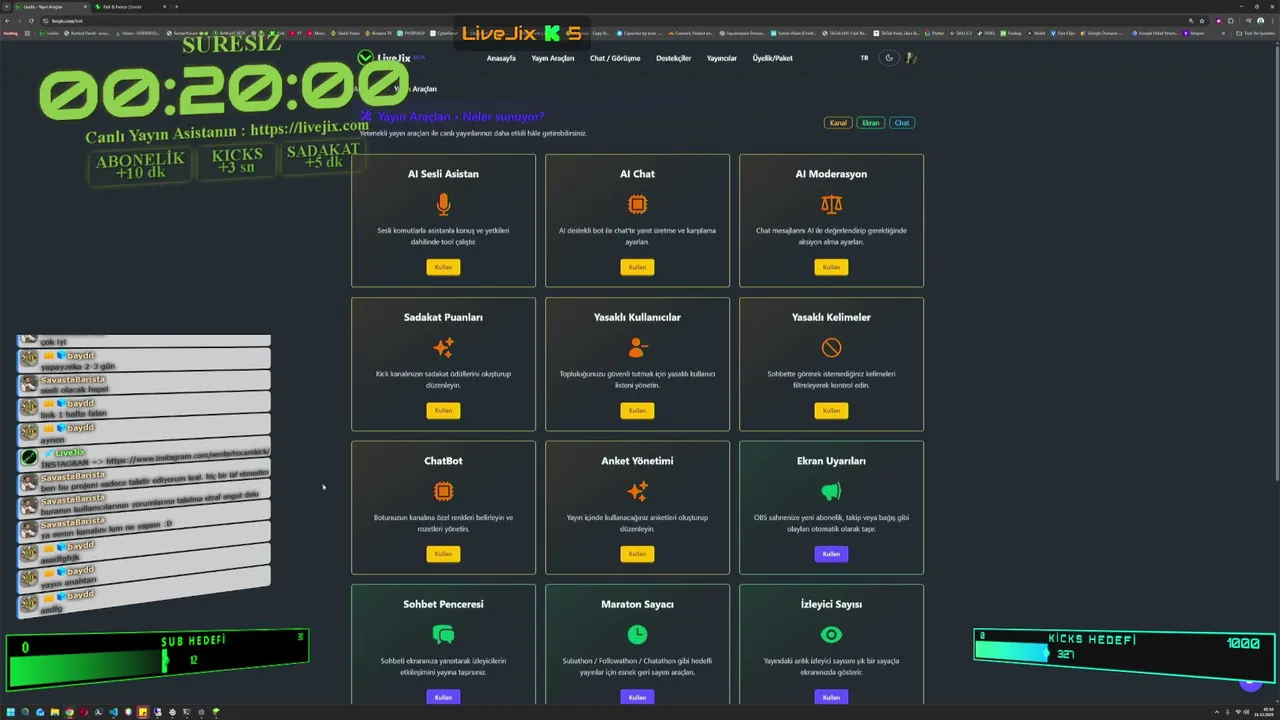
Task: Click Kullan under AI Moderasyon
Action: click(831, 267)
